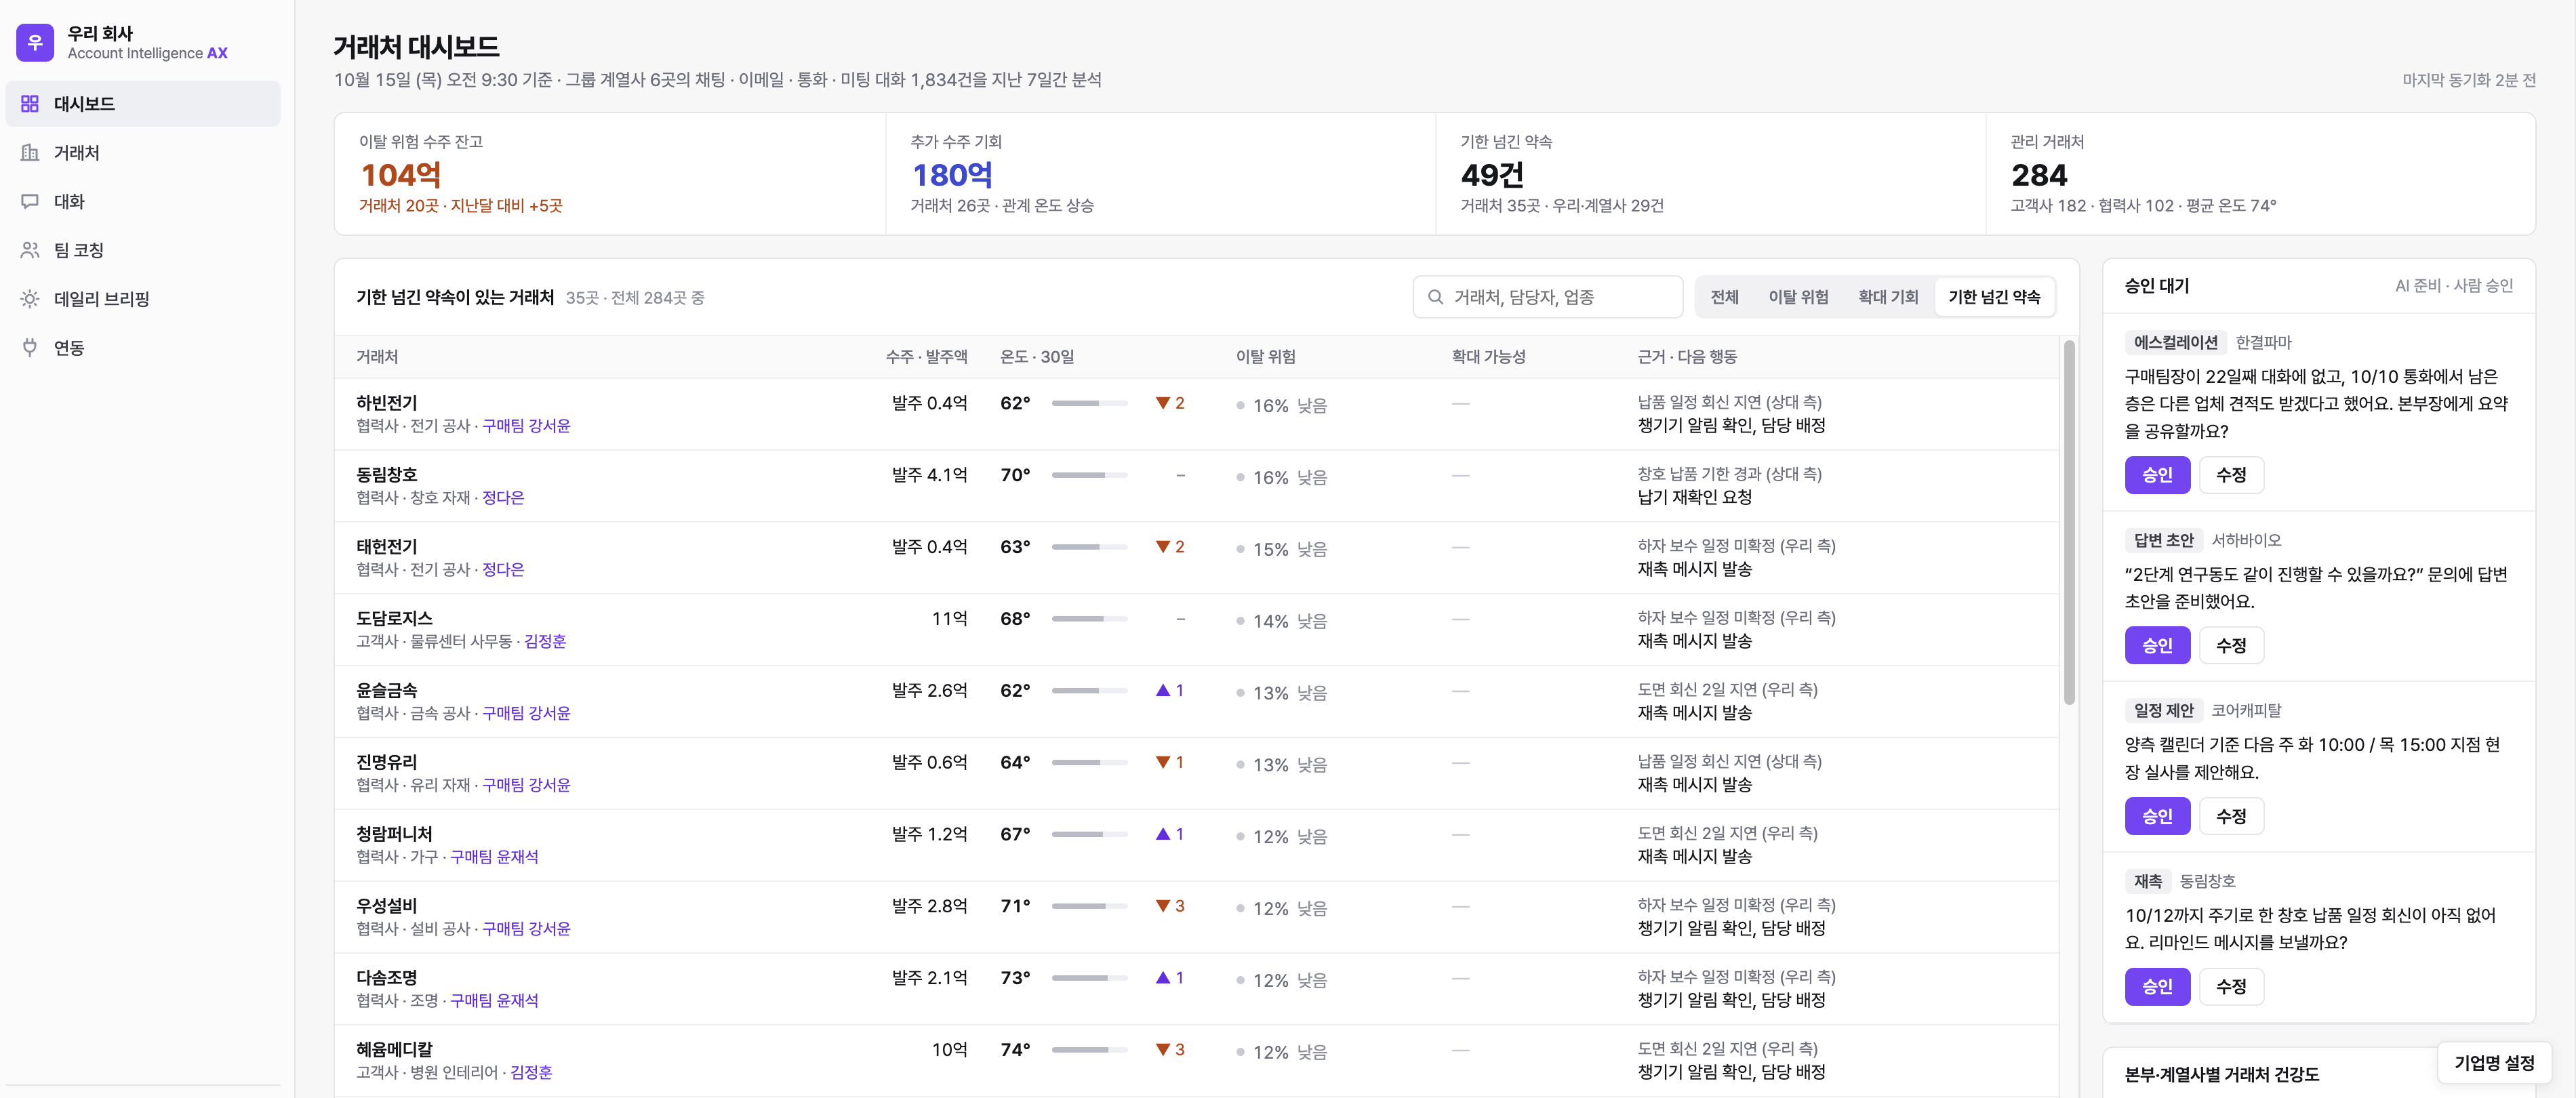Edit the 한결파마 에스컬레이션 item

2231,475
